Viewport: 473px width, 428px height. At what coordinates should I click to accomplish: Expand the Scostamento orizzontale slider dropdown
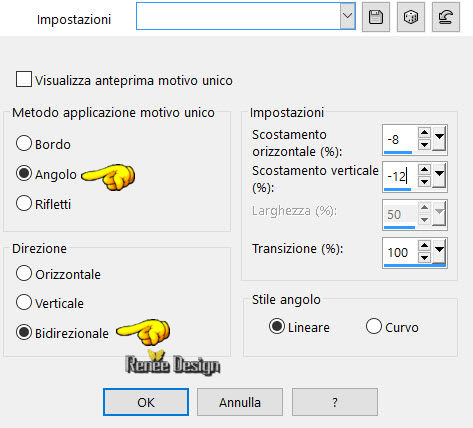pyautogui.click(x=439, y=138)
